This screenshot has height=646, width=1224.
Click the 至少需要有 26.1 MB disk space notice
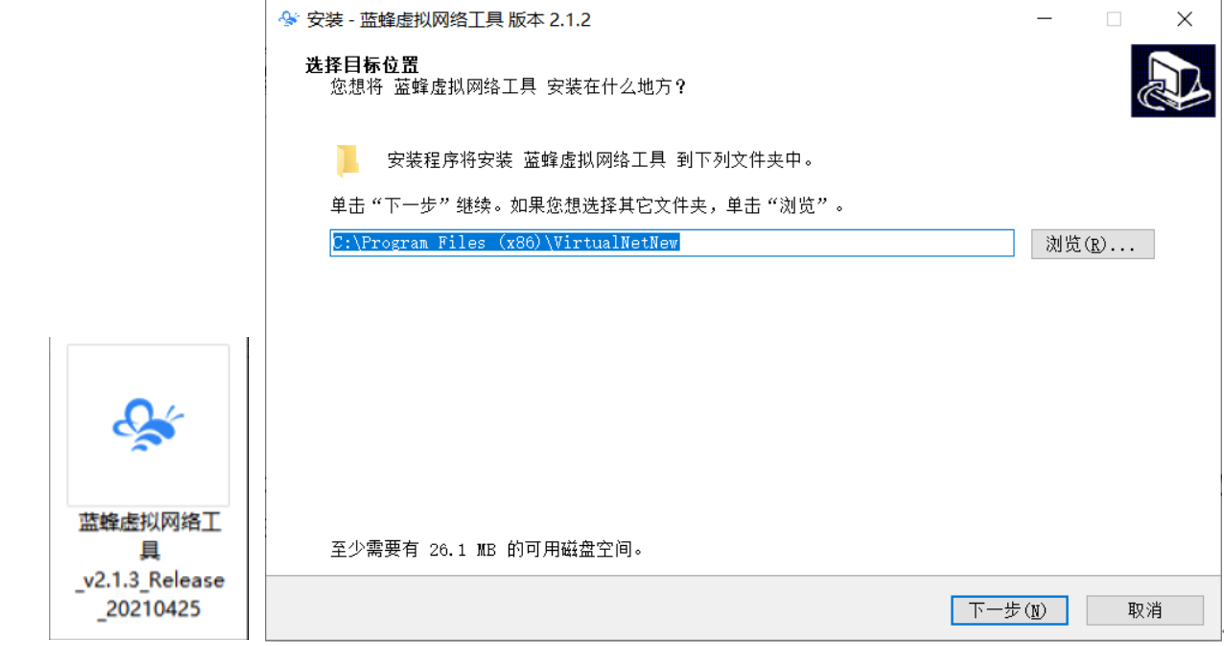(487, 549)
